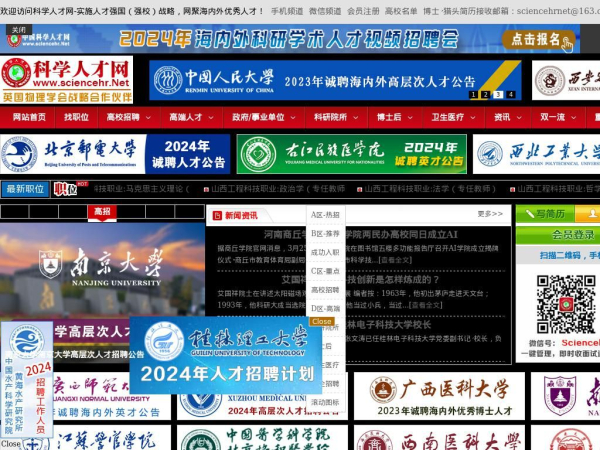This screenshot has width=600, height=450.
Task: Click the orange user icon button
Action: [588, 214]
